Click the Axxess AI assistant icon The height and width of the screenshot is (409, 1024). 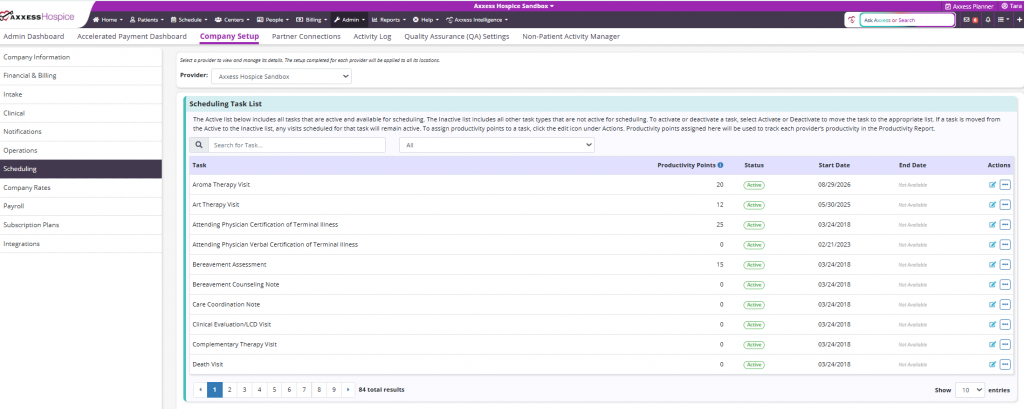coord(851,20)
